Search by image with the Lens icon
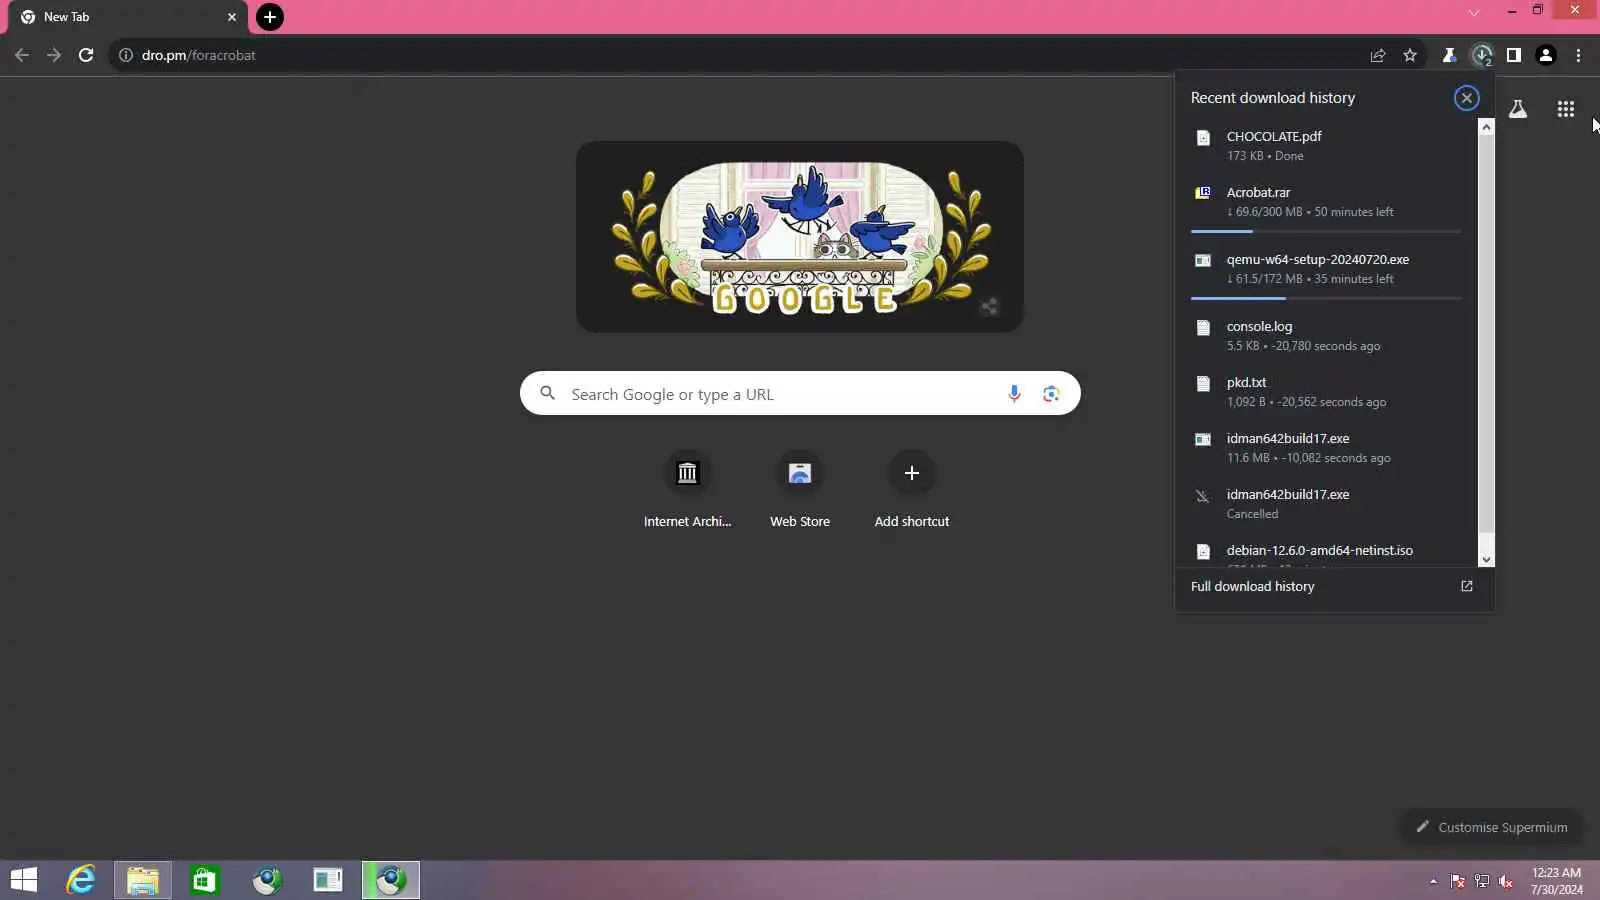Viewport: 1600px width, 900px height. pyautogui.click(x=1051, y=394)
